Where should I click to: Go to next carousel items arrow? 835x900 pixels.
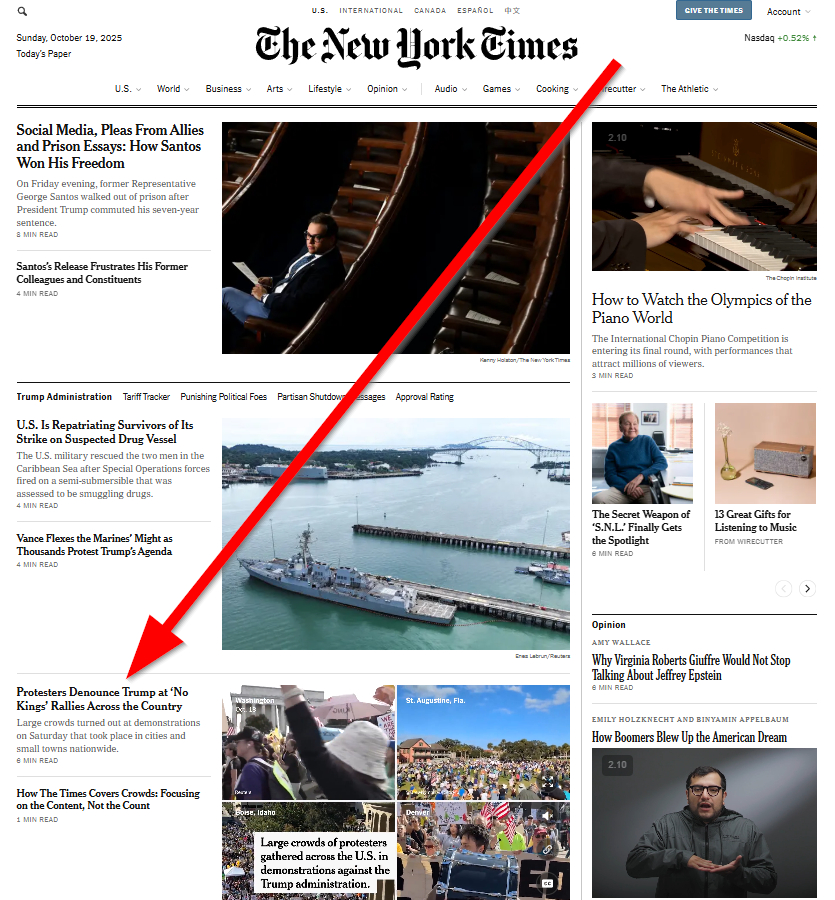pos(807,588)
